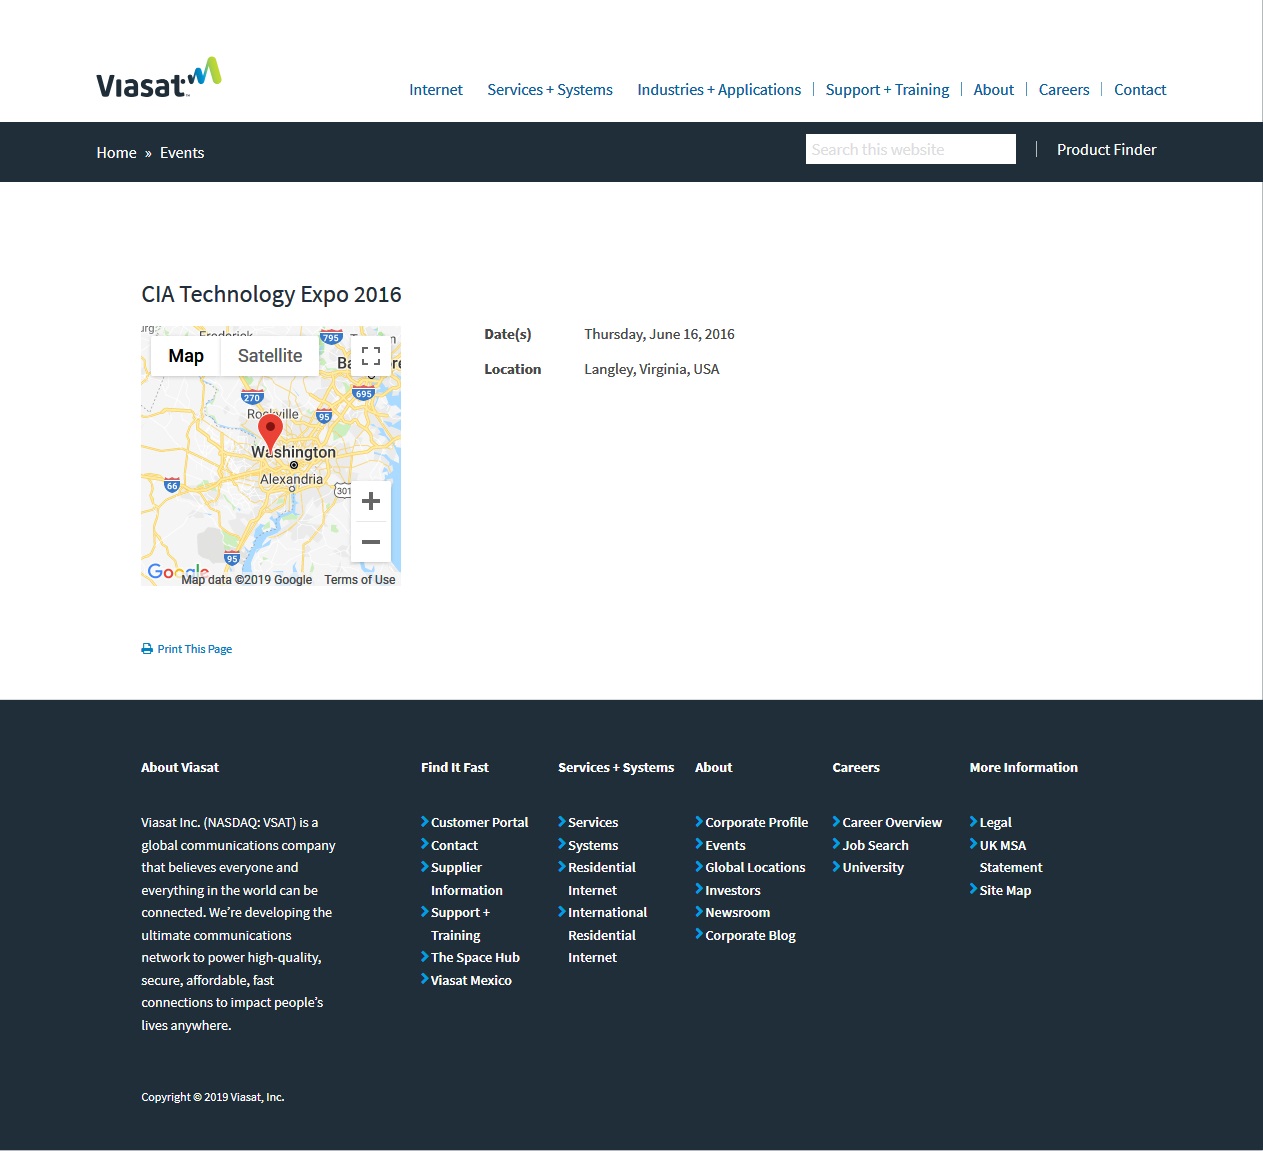Open Viasat Mexico footer link
Viewport: 1263px width, 1151px height.
(471, 981)
